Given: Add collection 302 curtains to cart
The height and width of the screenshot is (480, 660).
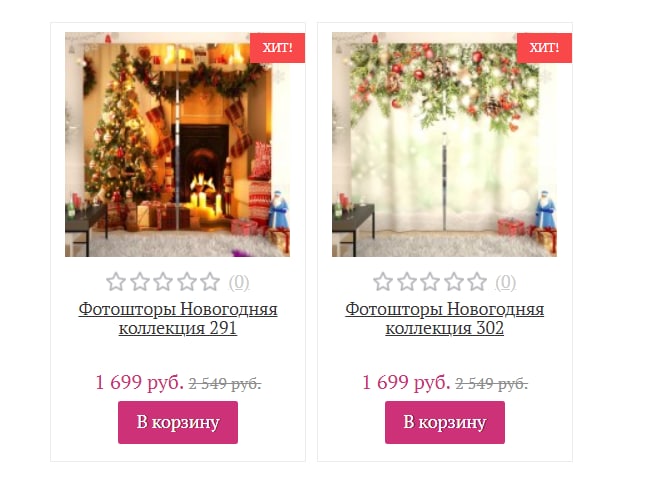Looking at the screenshot, I should coord(444,422).
